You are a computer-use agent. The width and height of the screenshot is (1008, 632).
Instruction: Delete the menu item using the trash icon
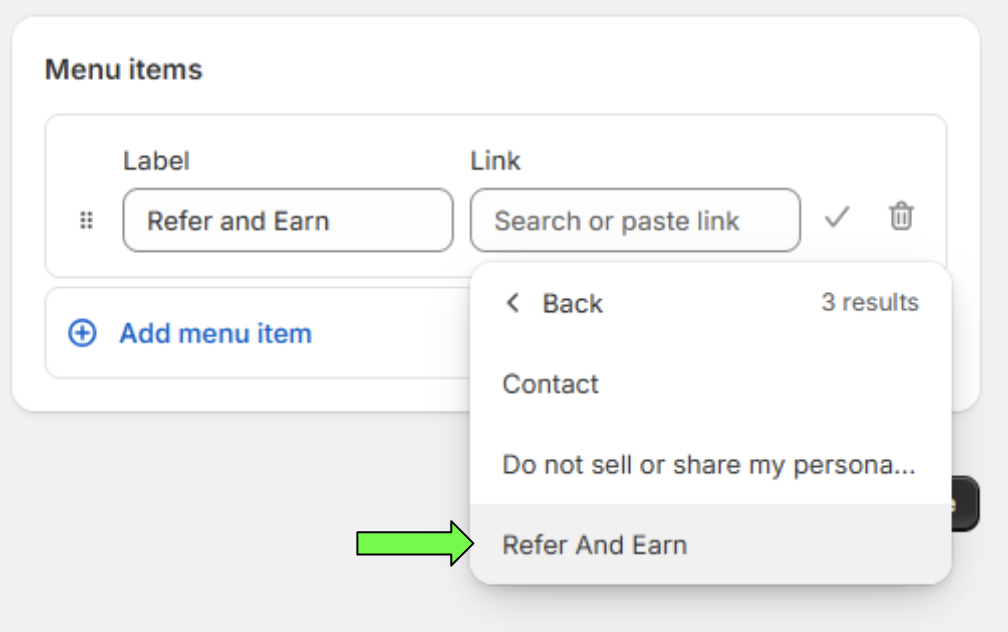901,216
